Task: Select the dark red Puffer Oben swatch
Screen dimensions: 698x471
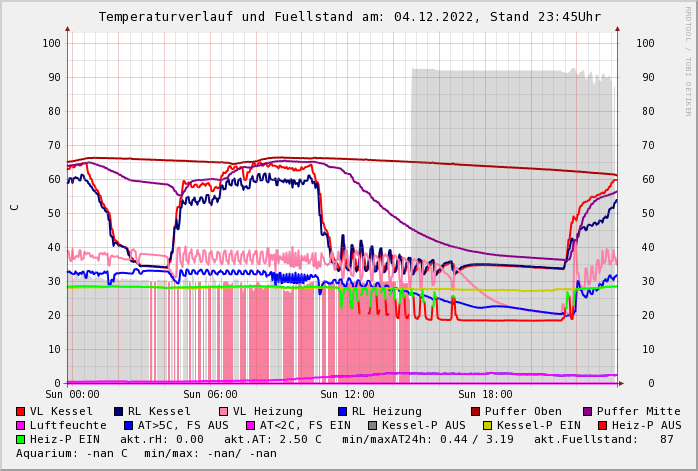Action: coord(476,412)
